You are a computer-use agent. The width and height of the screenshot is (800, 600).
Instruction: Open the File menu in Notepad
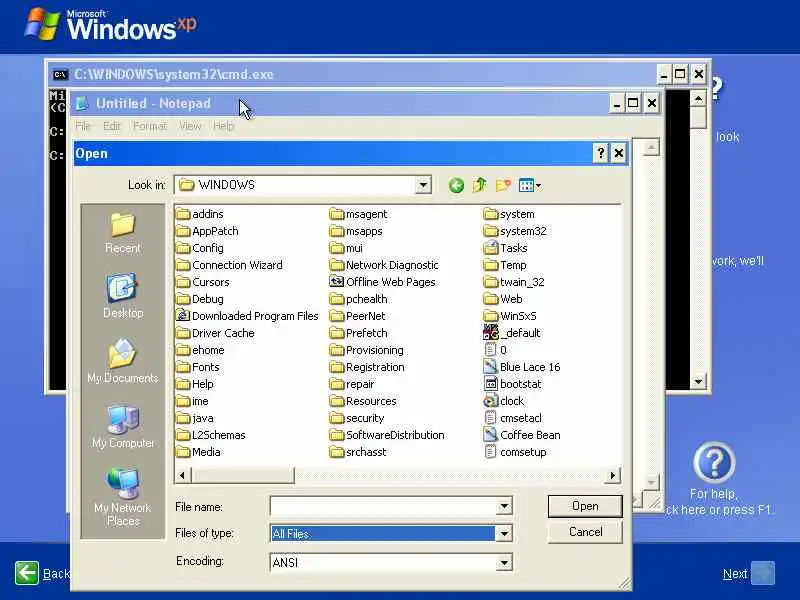point(83,126)
